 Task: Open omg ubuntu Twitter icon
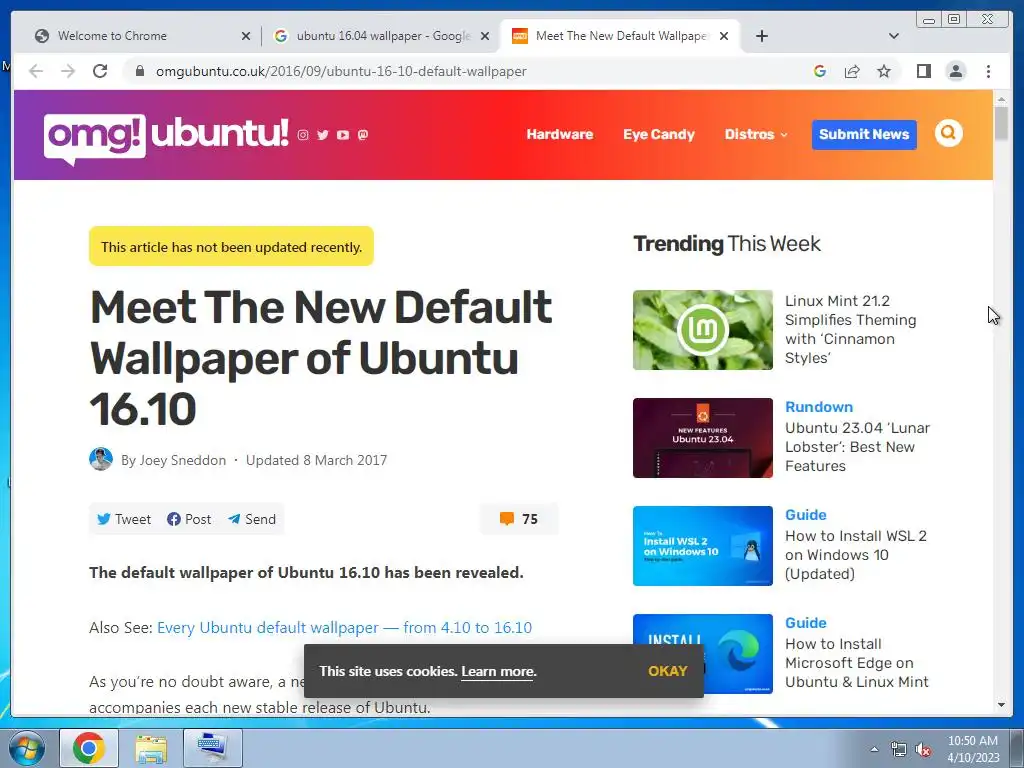pyautogui.click(x=323, y=135)
